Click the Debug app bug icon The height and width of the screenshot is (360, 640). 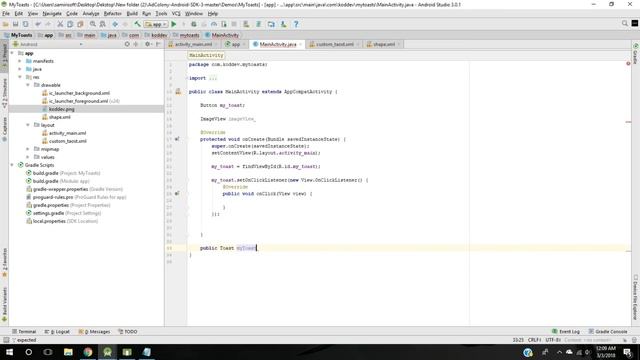[x=194, y=24]
